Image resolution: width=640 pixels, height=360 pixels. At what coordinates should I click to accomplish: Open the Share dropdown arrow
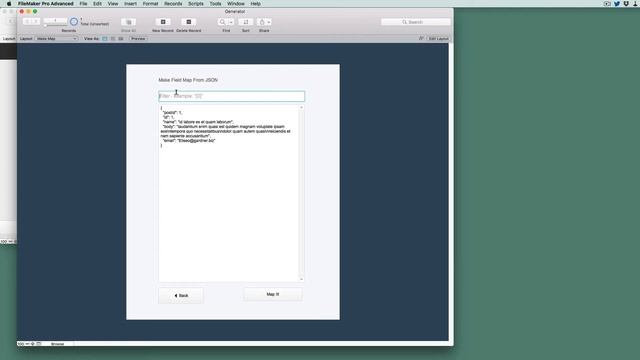269,22
